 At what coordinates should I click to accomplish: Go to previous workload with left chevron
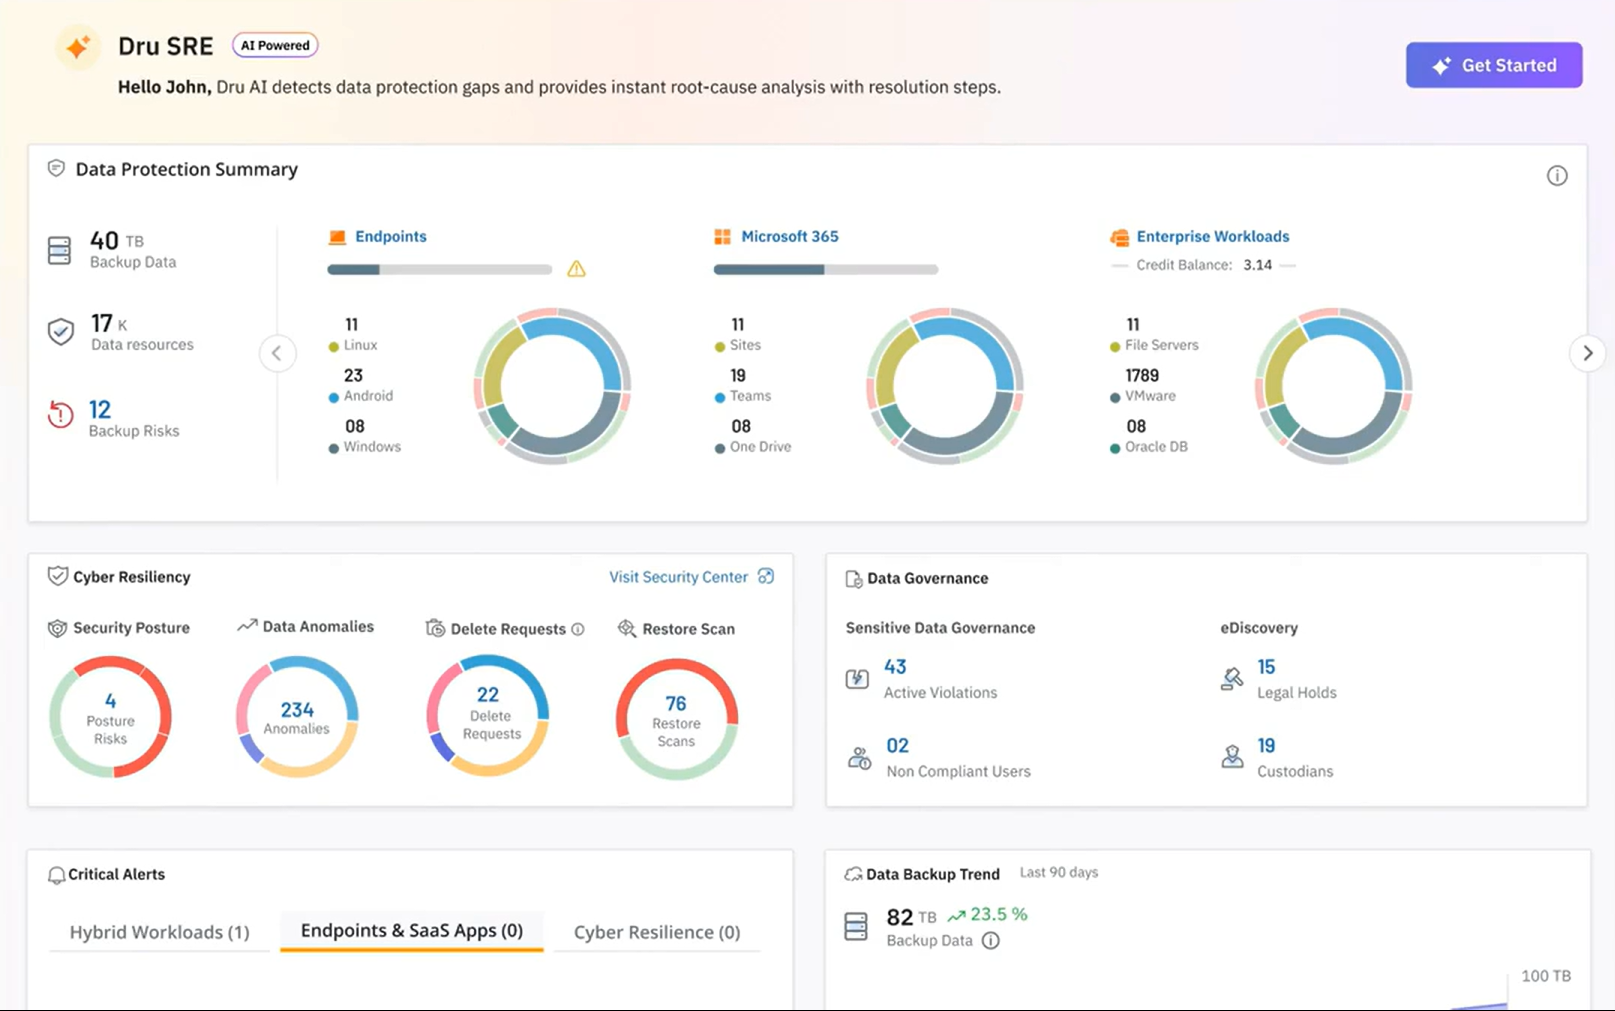pyautogui.click(x=277, y=353)
